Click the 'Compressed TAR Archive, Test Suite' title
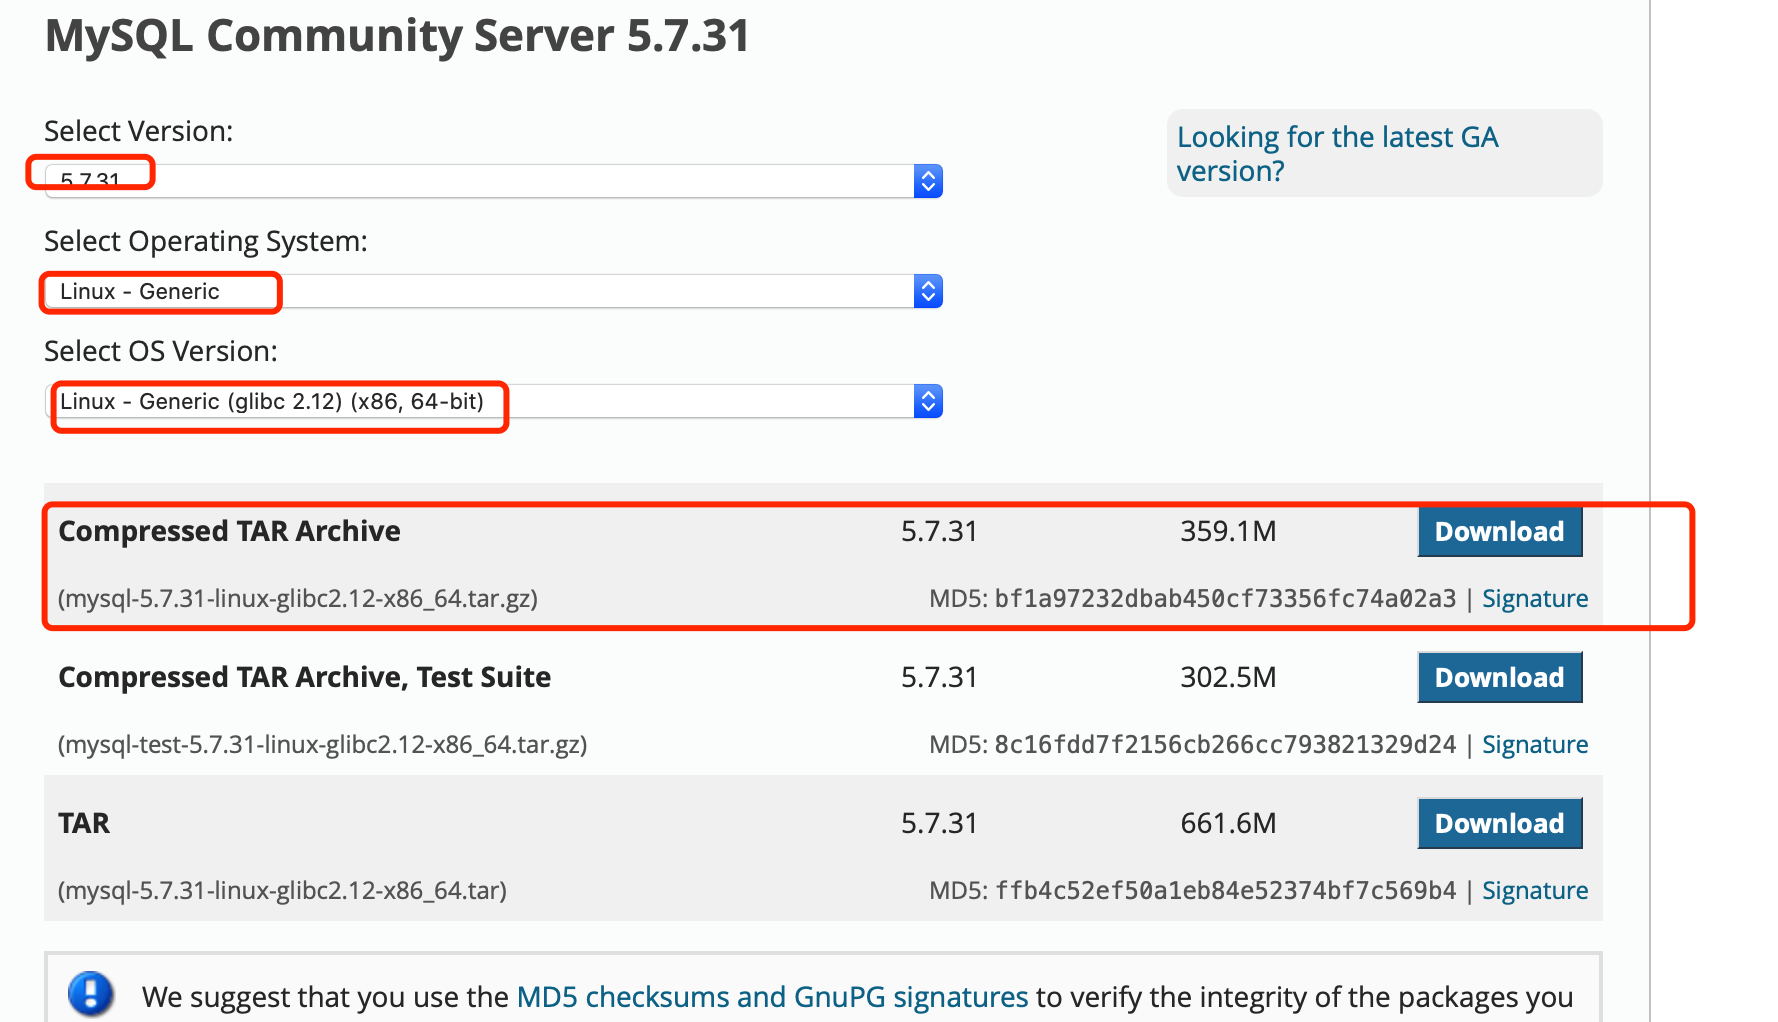 click(305, 677)
